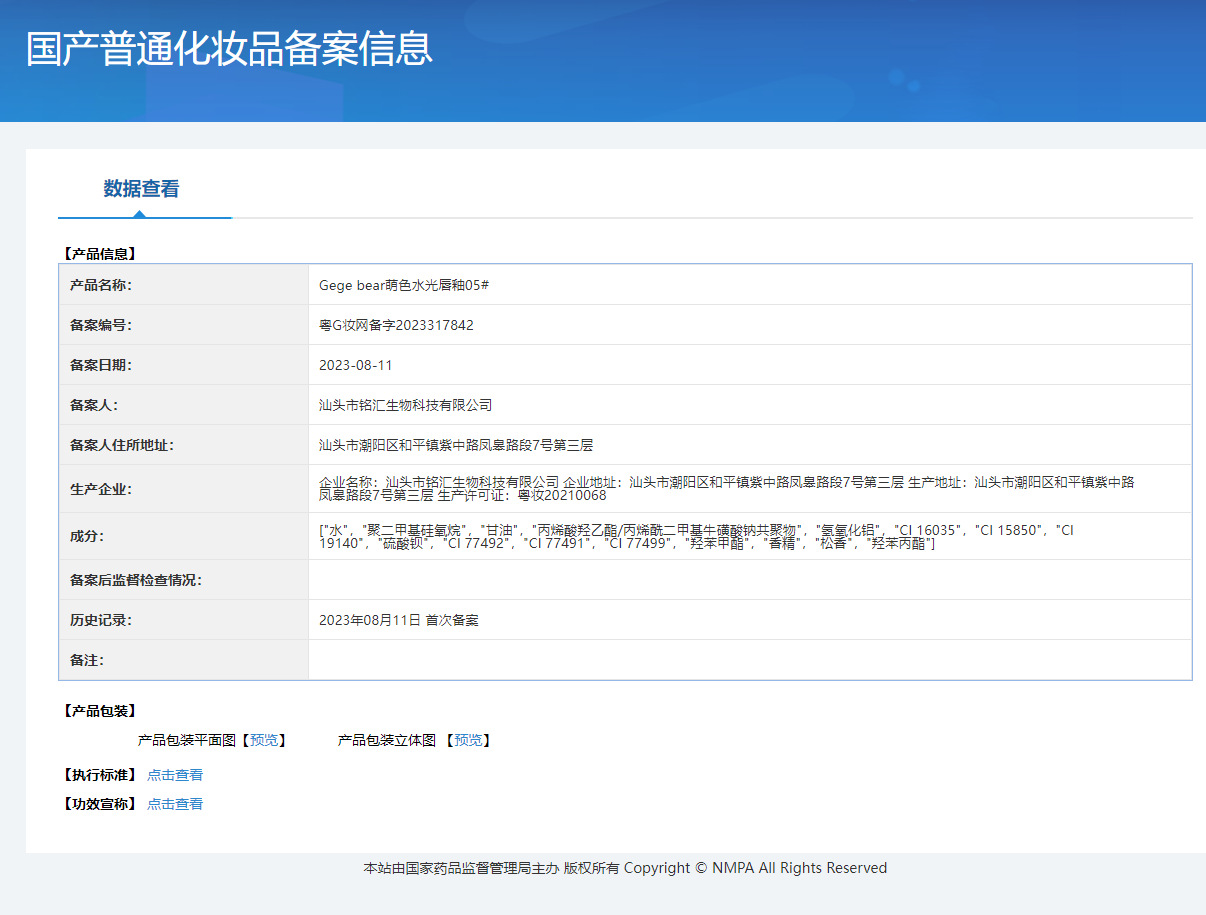Switch to the 数据查看 tab
1206x915 pixels.
pos(141,189)
